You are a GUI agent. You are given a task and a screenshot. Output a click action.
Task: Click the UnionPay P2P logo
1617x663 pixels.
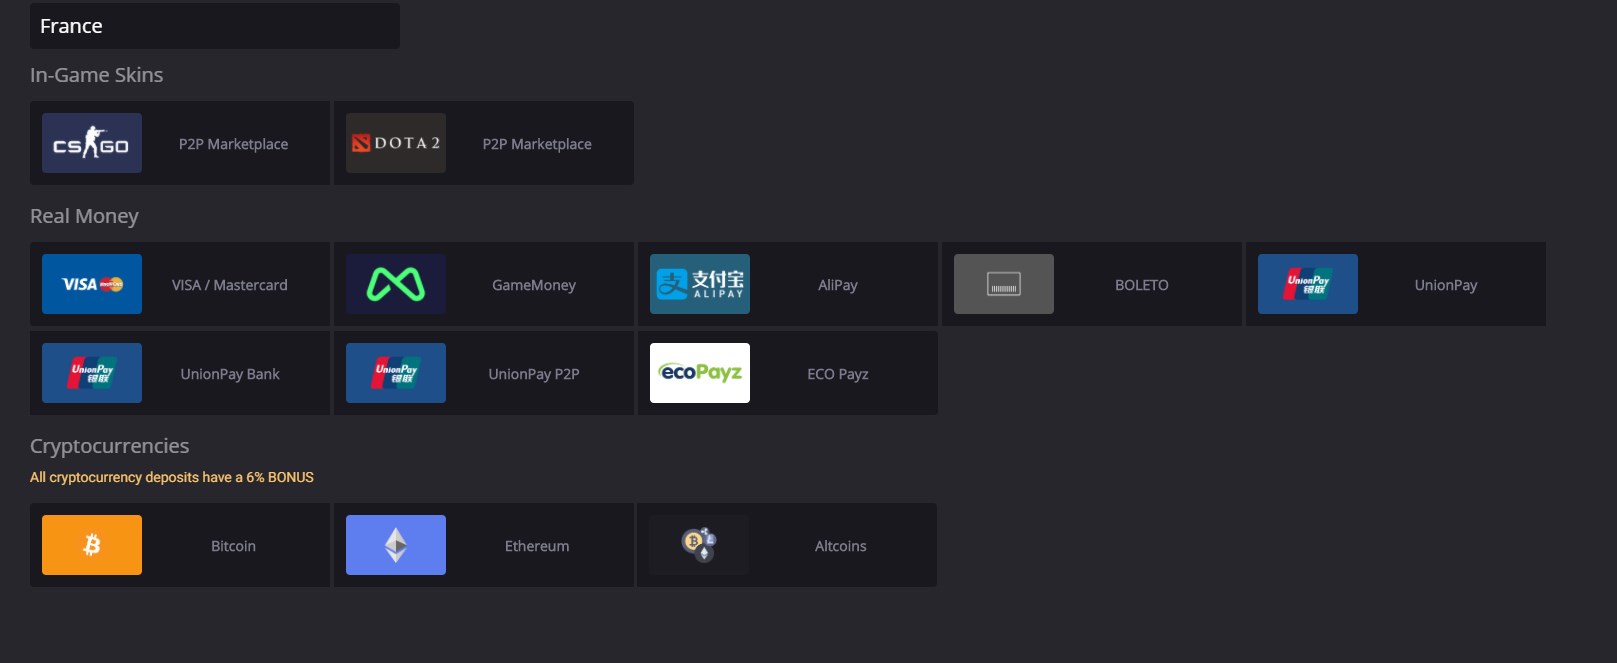pos(396,373)
